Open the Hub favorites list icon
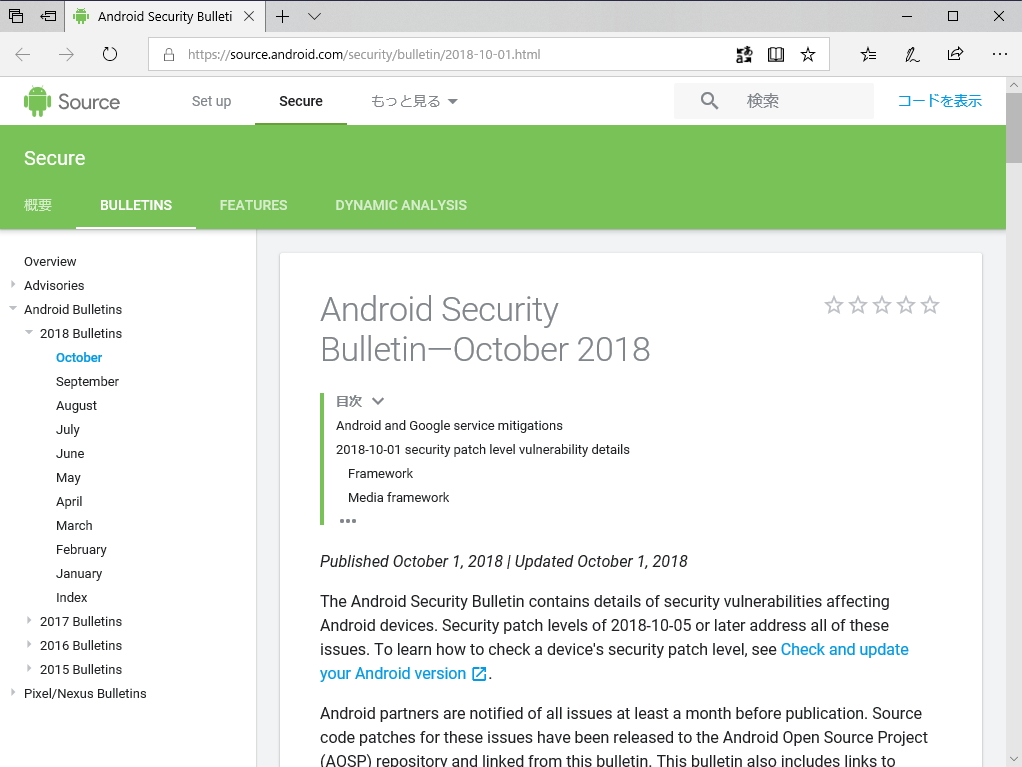The height and width of the screenshot is (767, 1022). click(x=868, y=54)
